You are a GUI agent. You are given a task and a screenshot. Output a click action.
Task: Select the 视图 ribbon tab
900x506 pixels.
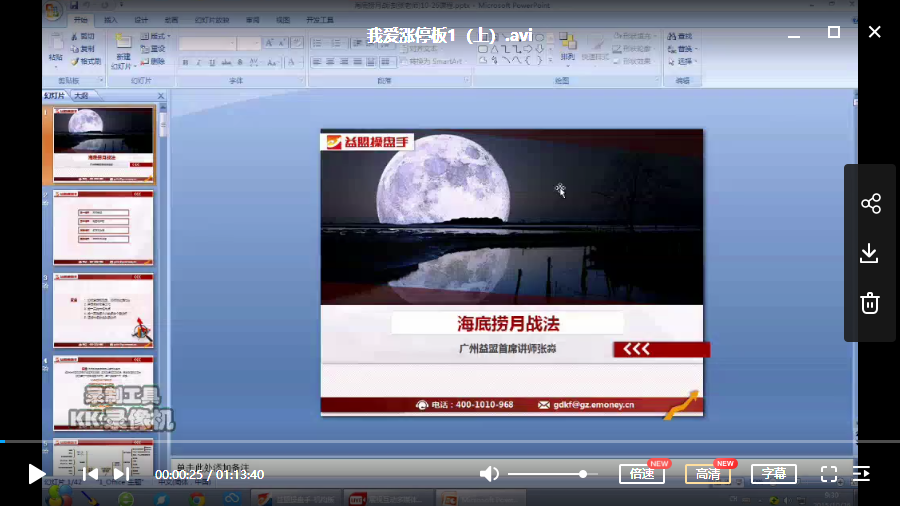pos(283,20)
